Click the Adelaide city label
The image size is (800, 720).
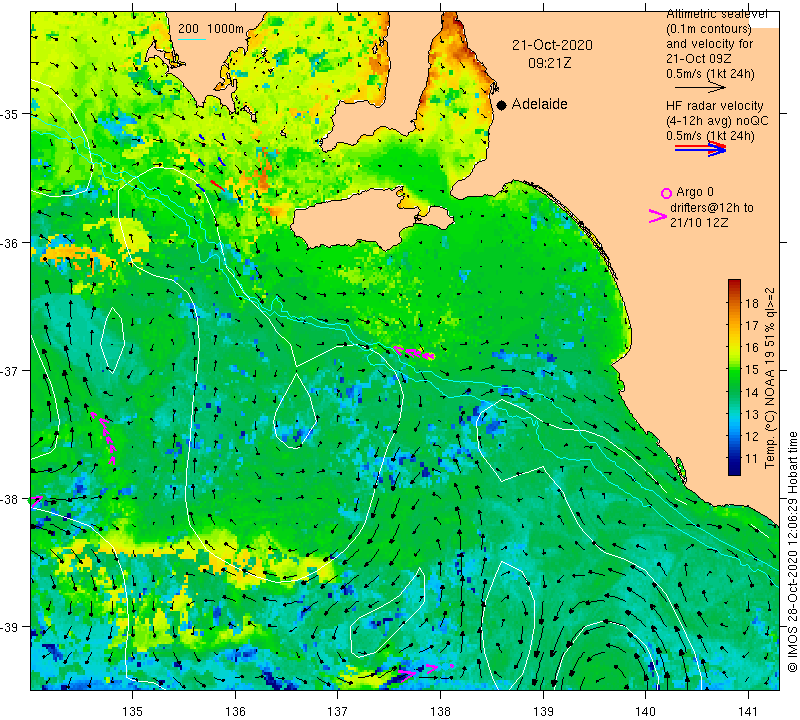point(539,104)
